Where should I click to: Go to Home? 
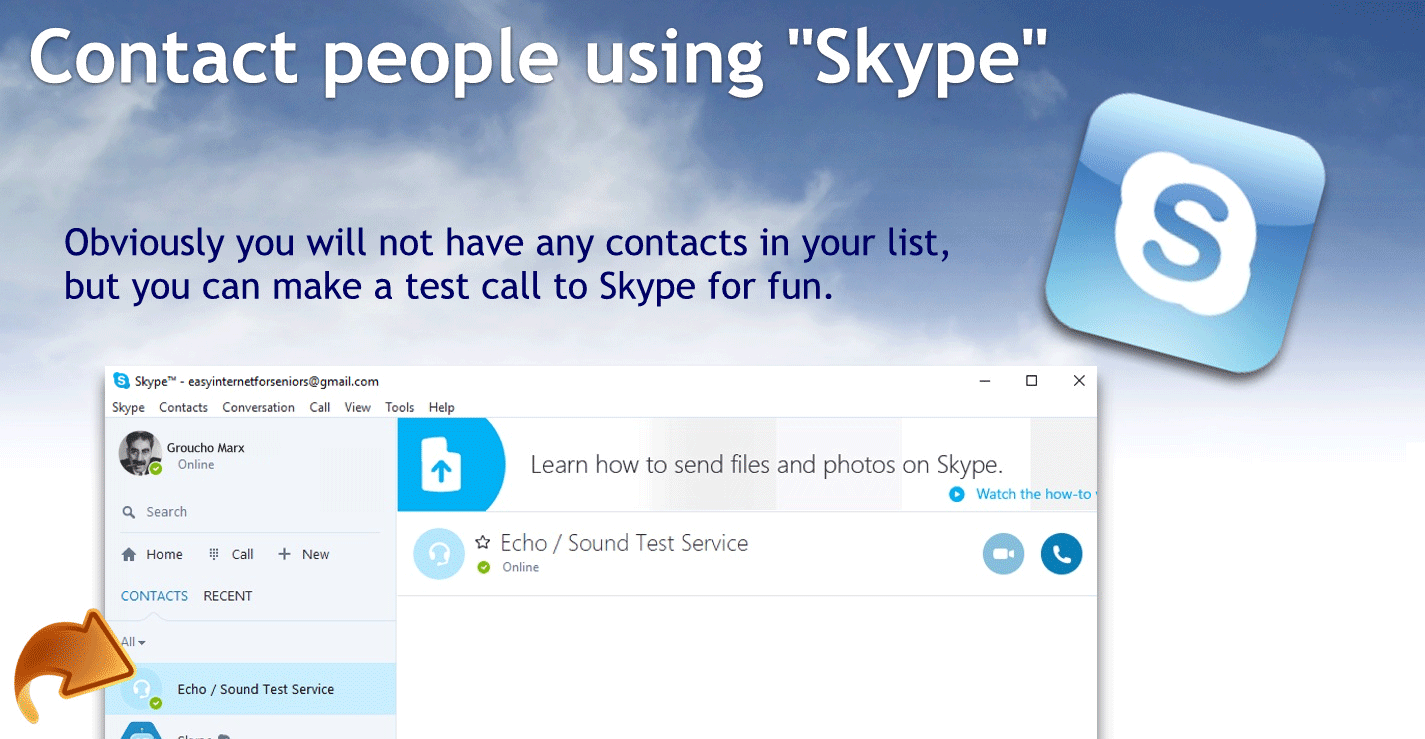152,554
